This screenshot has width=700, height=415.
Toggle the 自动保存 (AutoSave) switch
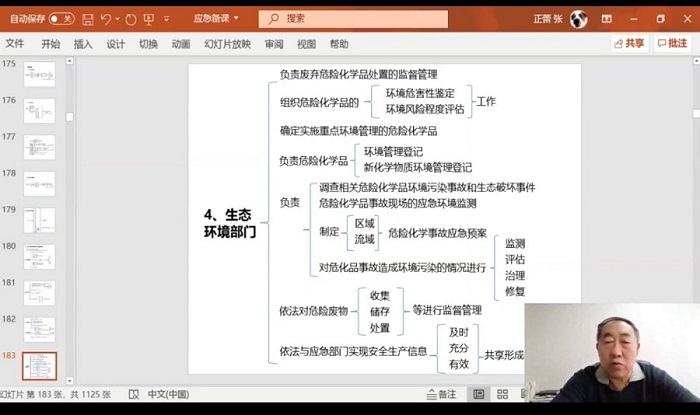[x=61, y=18]
